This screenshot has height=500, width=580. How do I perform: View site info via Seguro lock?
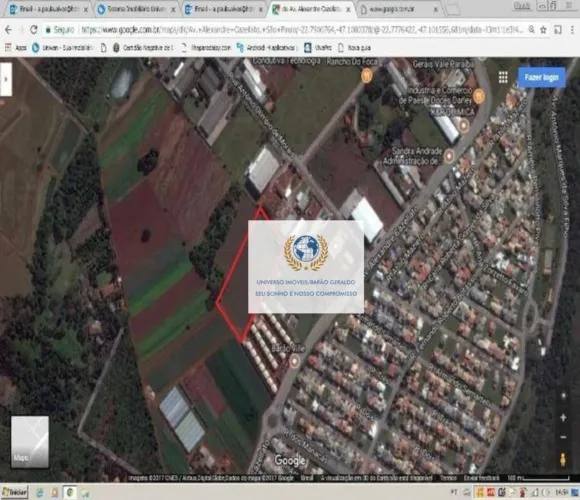(x=60, y=30)
